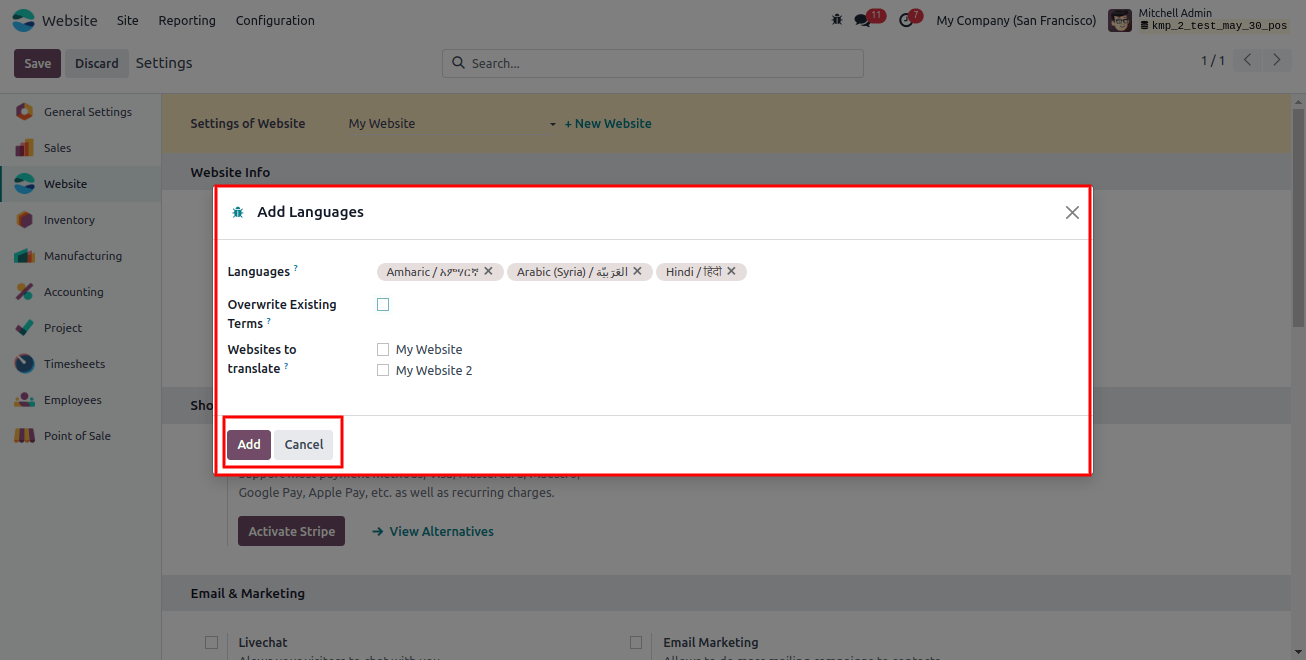Image resolution: width=1306 pixels, height=660 pixels.
Task: Click the search magnifier icon
Action: (459, 63)
